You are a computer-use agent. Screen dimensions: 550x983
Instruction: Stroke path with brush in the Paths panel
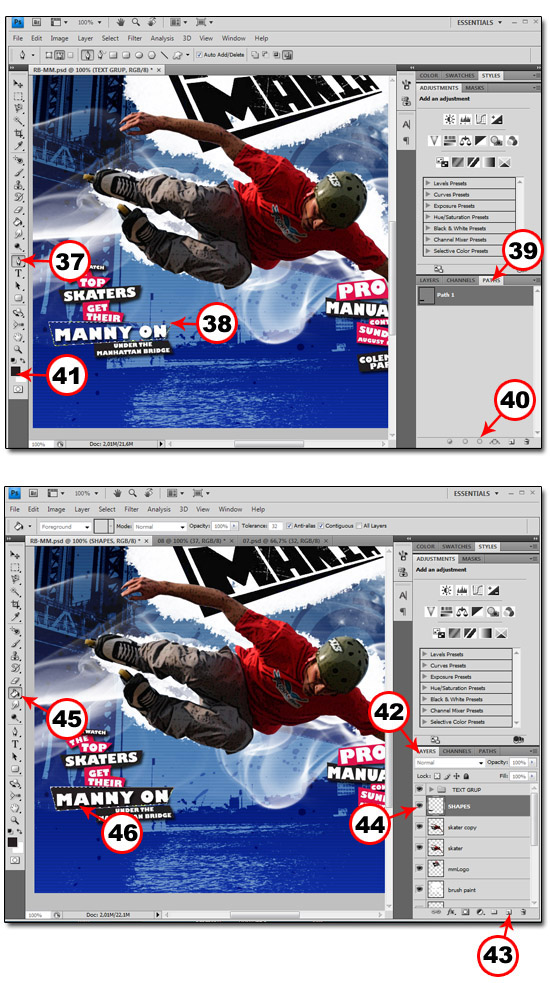tap(465, 441)
